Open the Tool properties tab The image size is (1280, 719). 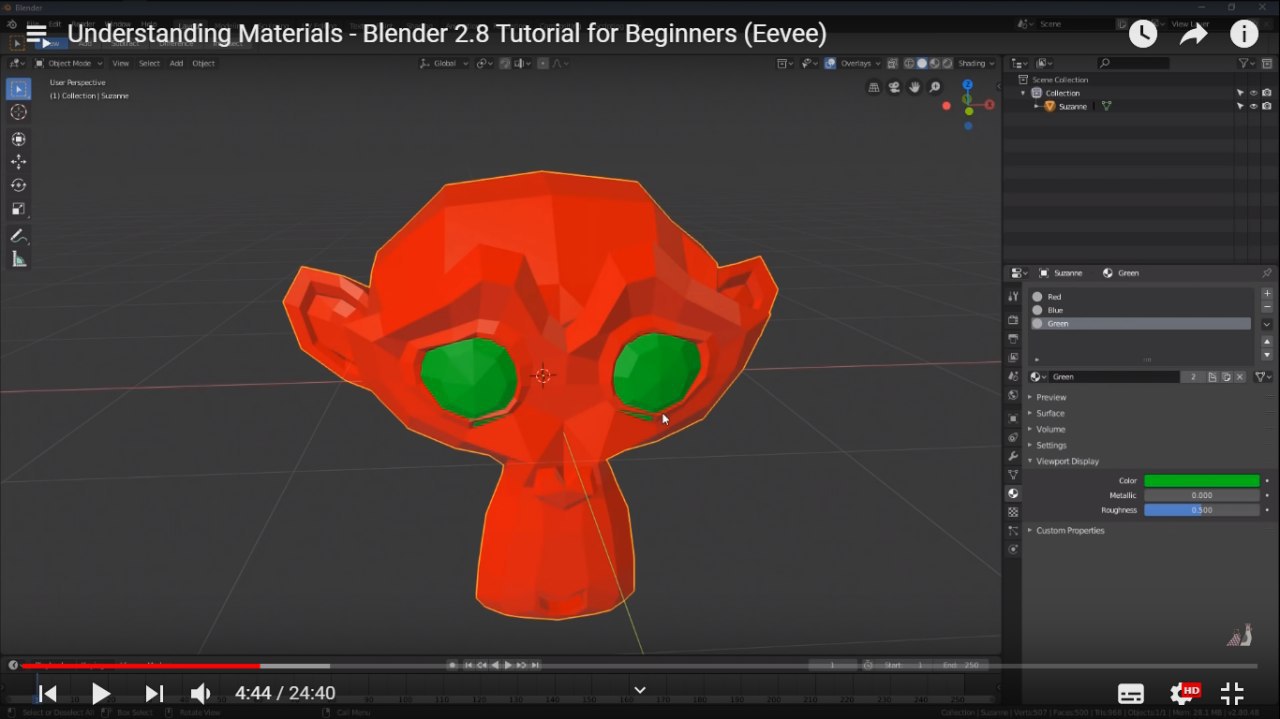tap(1013, 297)
